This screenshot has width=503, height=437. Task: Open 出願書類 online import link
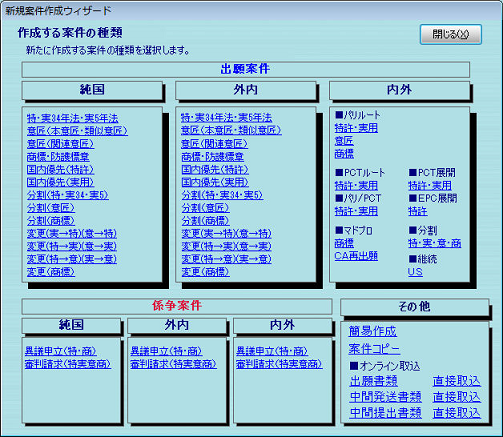[374, 381]
